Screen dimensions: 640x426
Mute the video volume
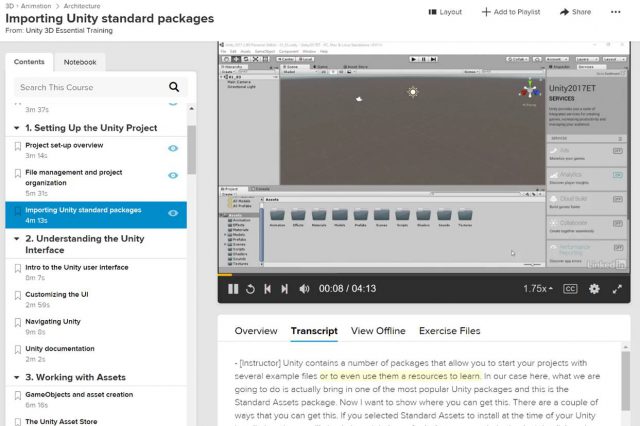click(304, 289)
